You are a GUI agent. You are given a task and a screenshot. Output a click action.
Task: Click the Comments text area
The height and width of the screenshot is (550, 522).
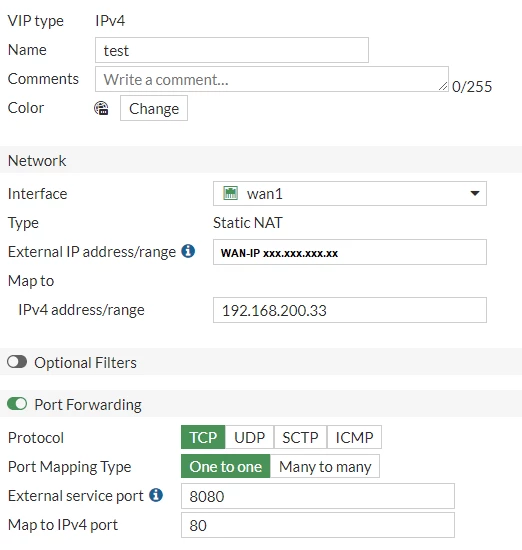click(272, 79)
